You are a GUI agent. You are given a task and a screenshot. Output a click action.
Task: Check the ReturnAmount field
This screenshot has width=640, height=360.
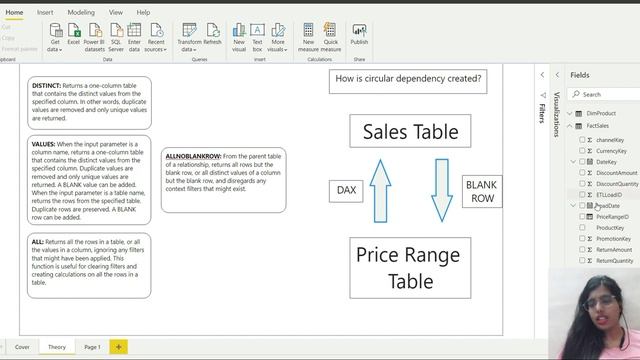pos(582,249)
